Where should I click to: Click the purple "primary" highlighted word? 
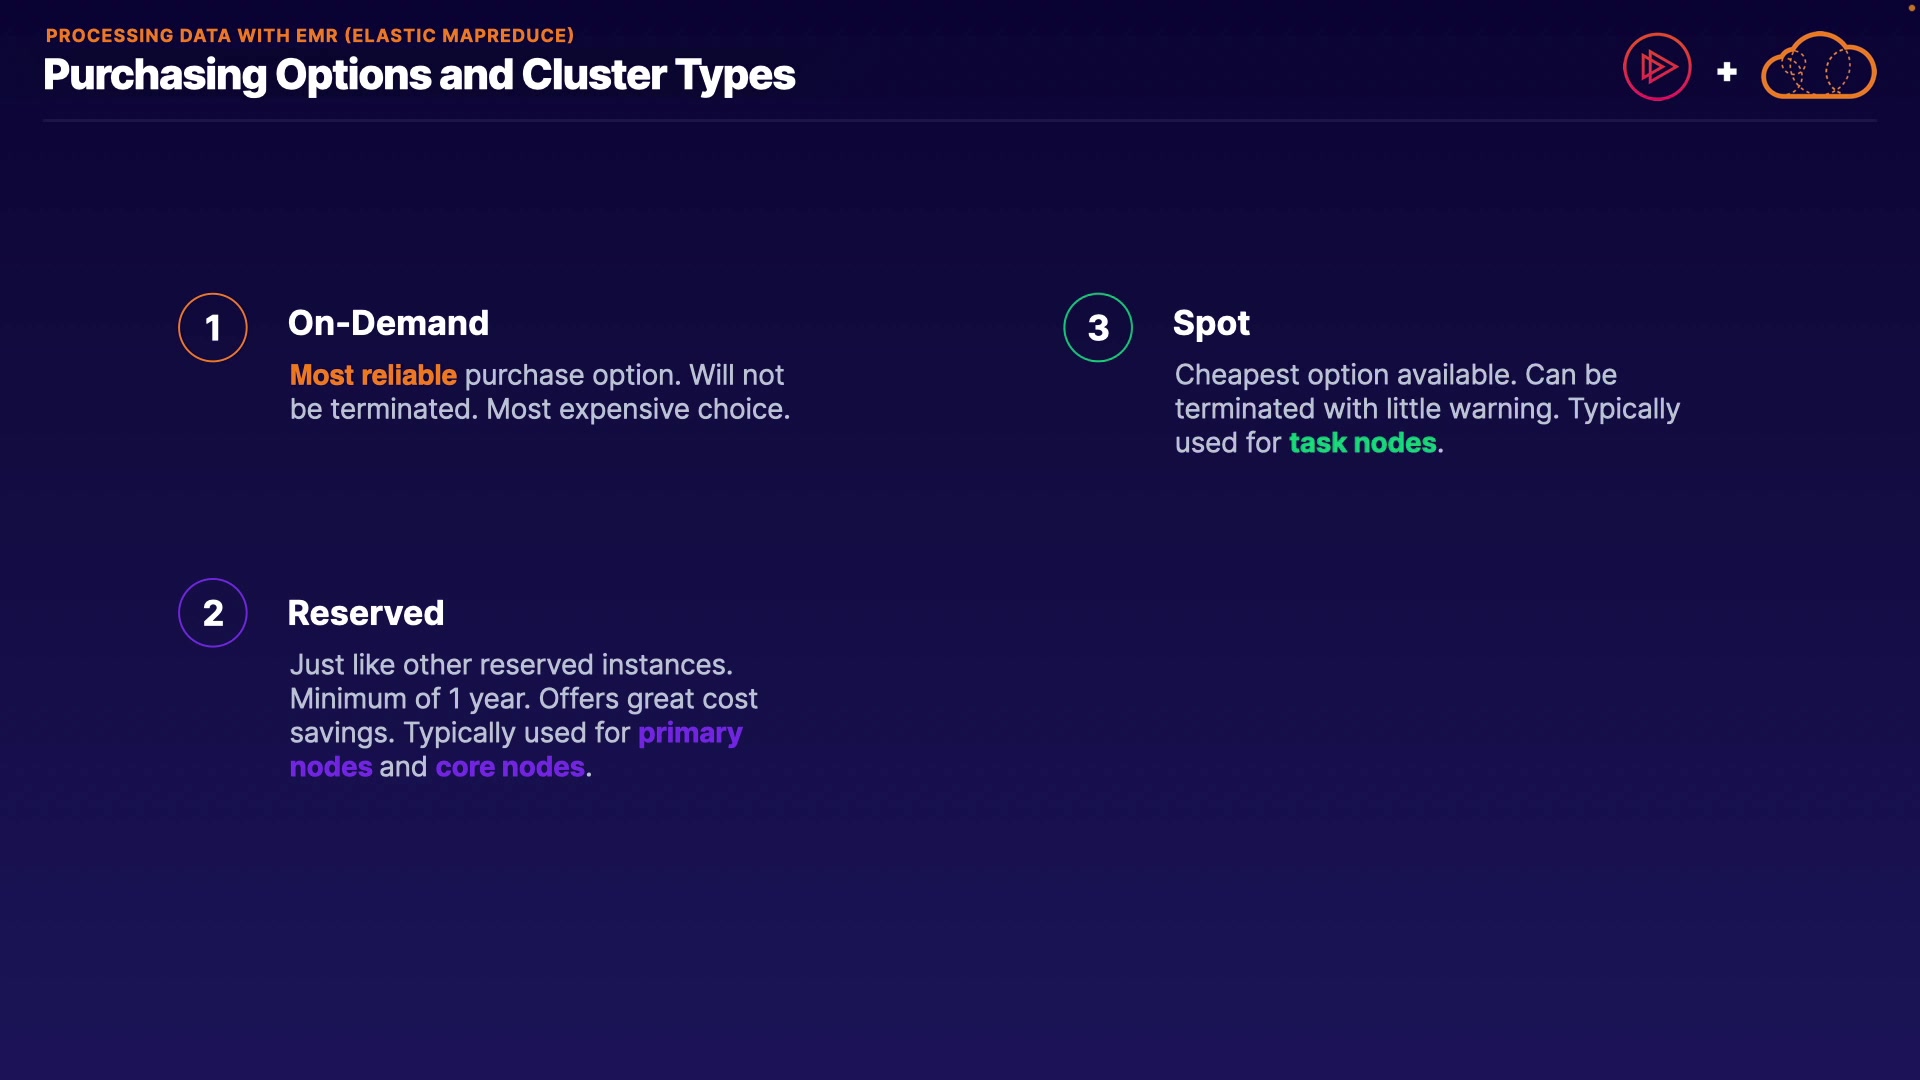pos(690,733)
